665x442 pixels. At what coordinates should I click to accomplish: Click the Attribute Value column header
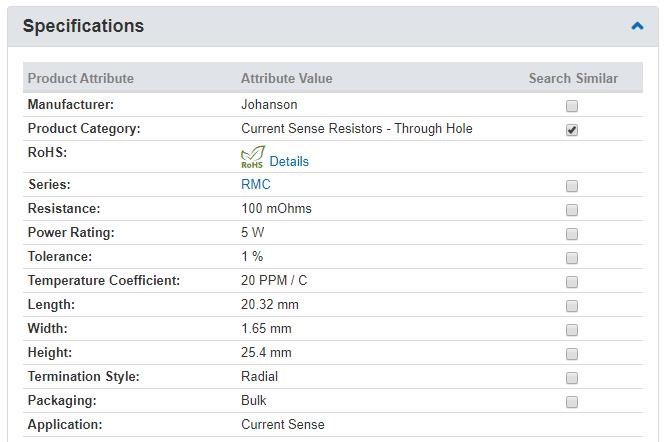point(287,78)
